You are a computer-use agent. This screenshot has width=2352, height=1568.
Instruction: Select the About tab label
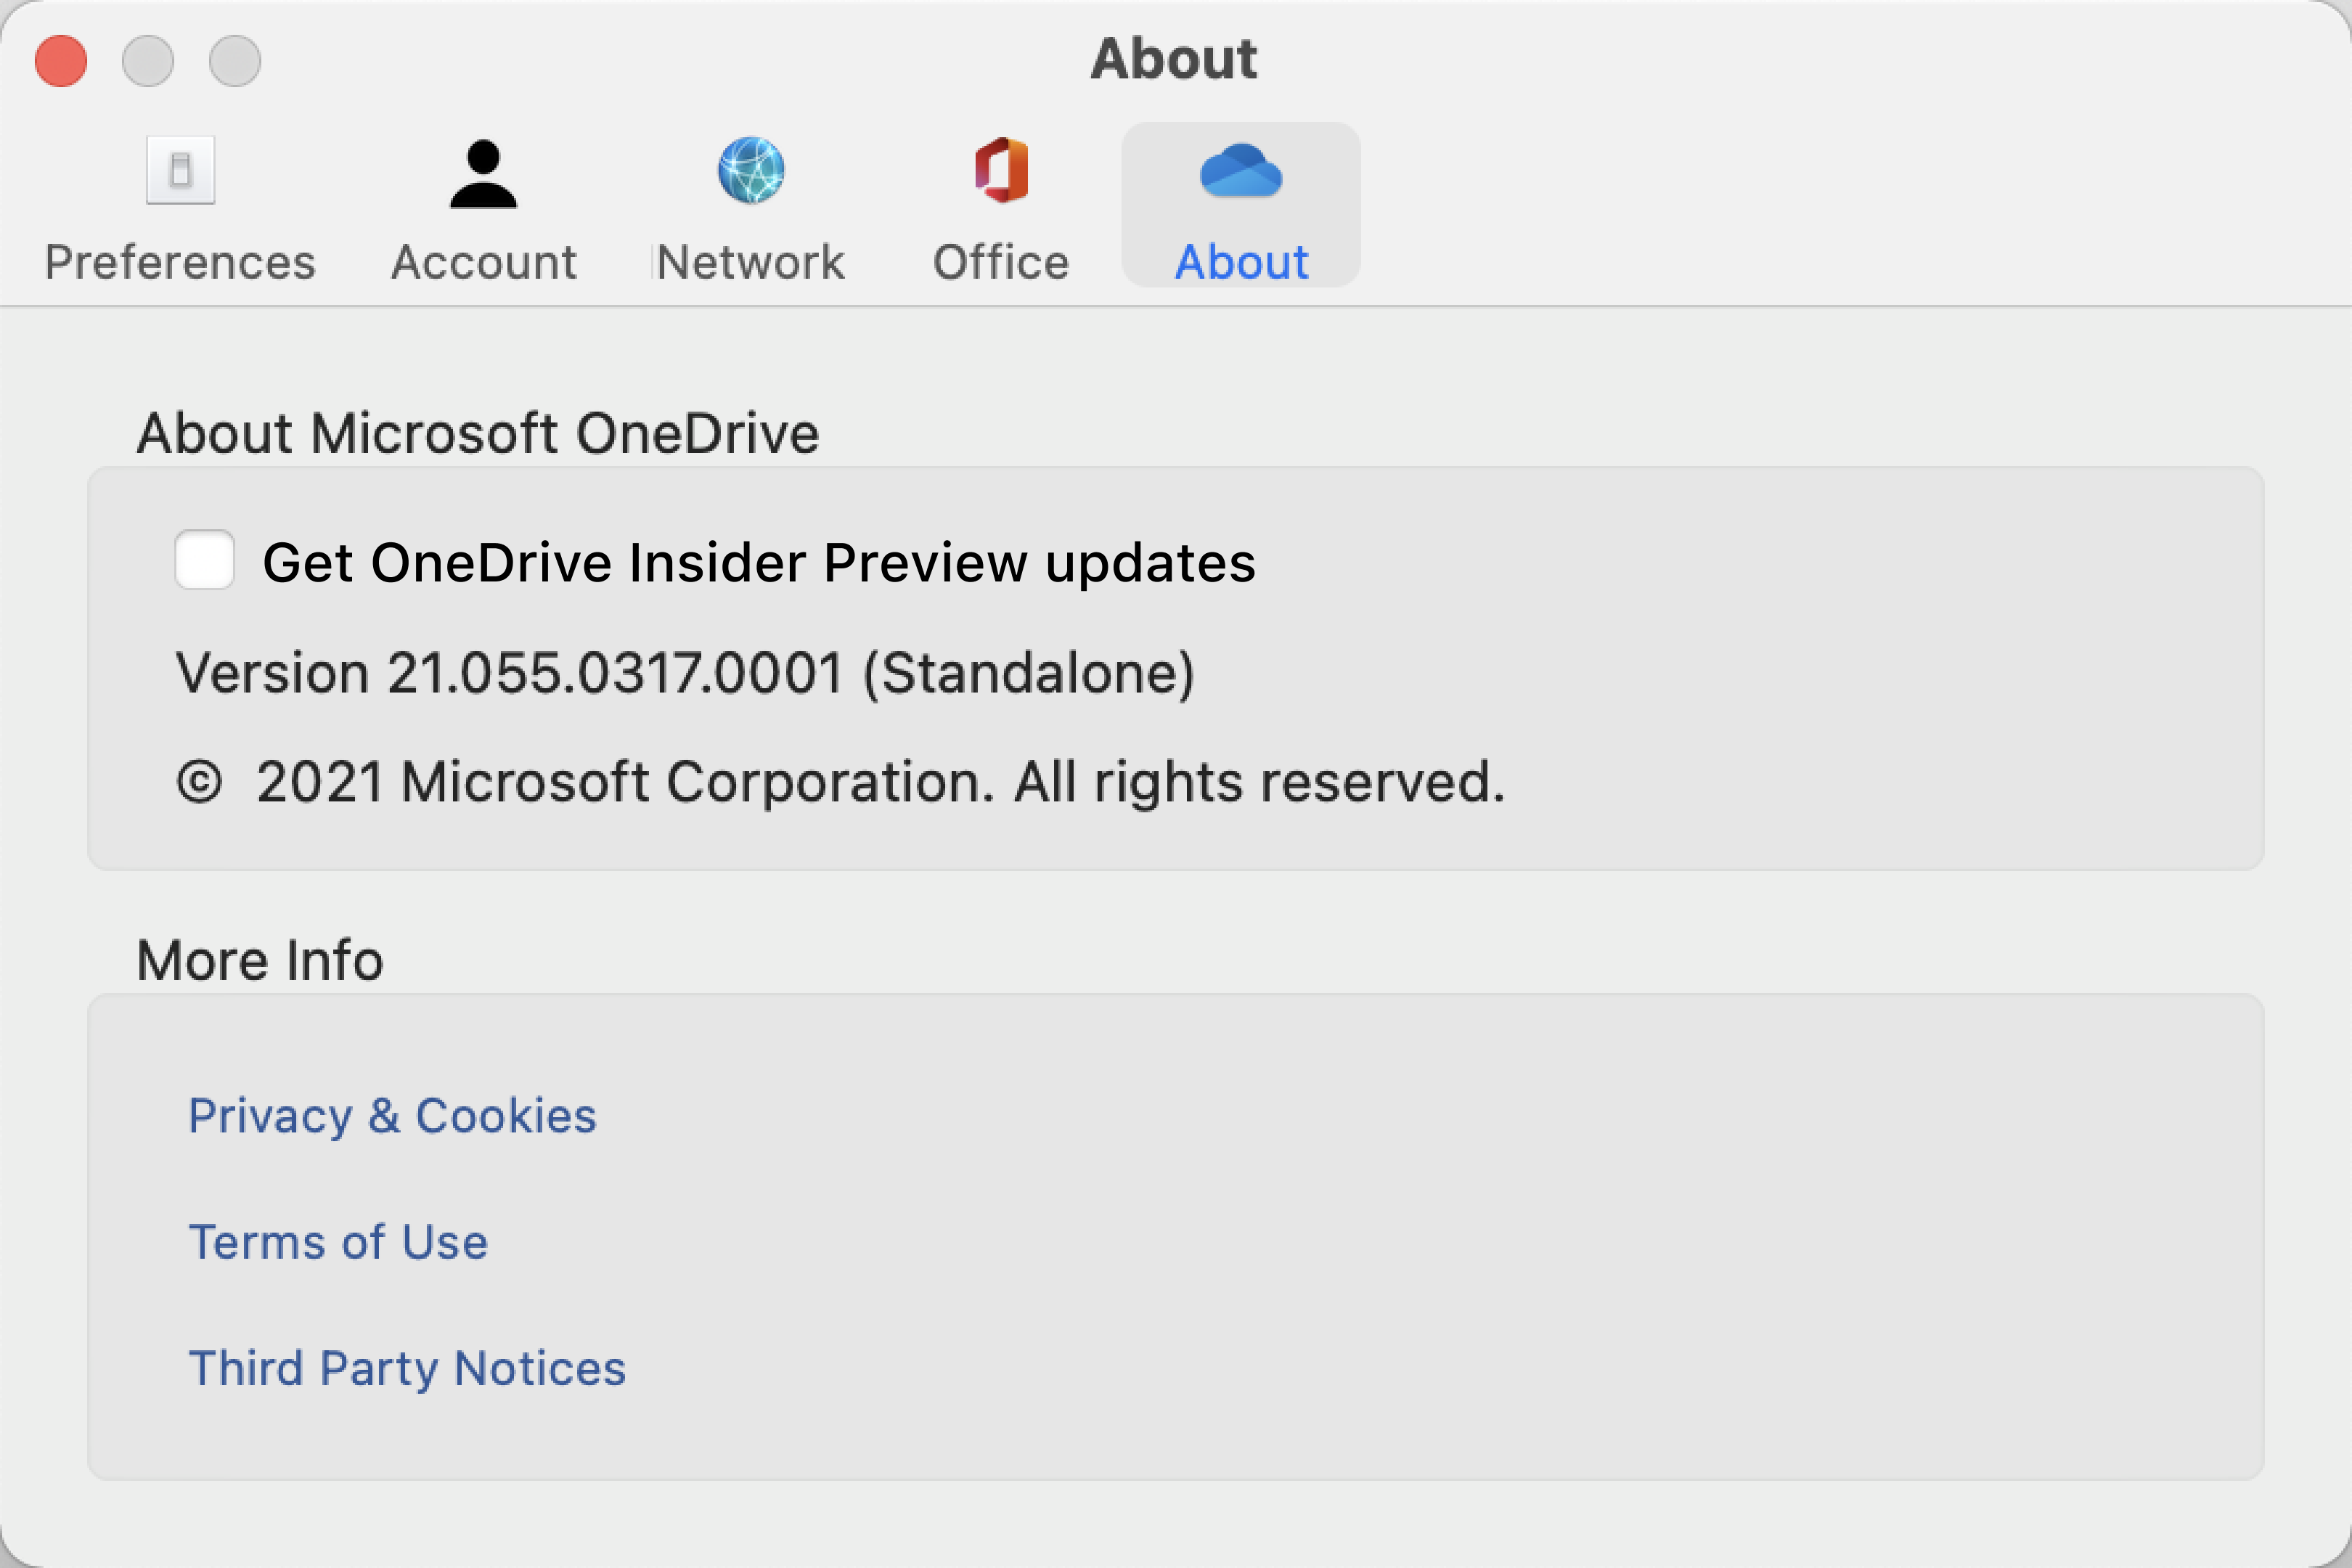tap(1241, 262)
